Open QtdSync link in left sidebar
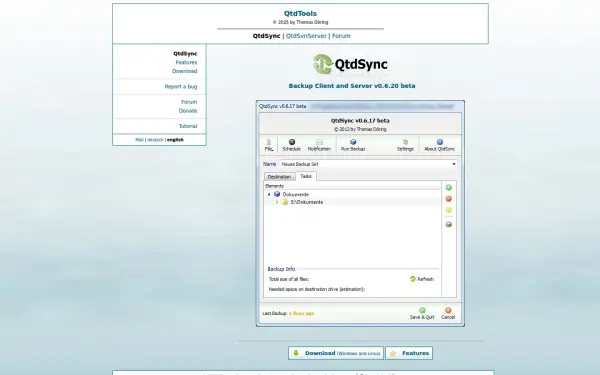This screenshot has width=600, height=375. click(x=185, y=54)
